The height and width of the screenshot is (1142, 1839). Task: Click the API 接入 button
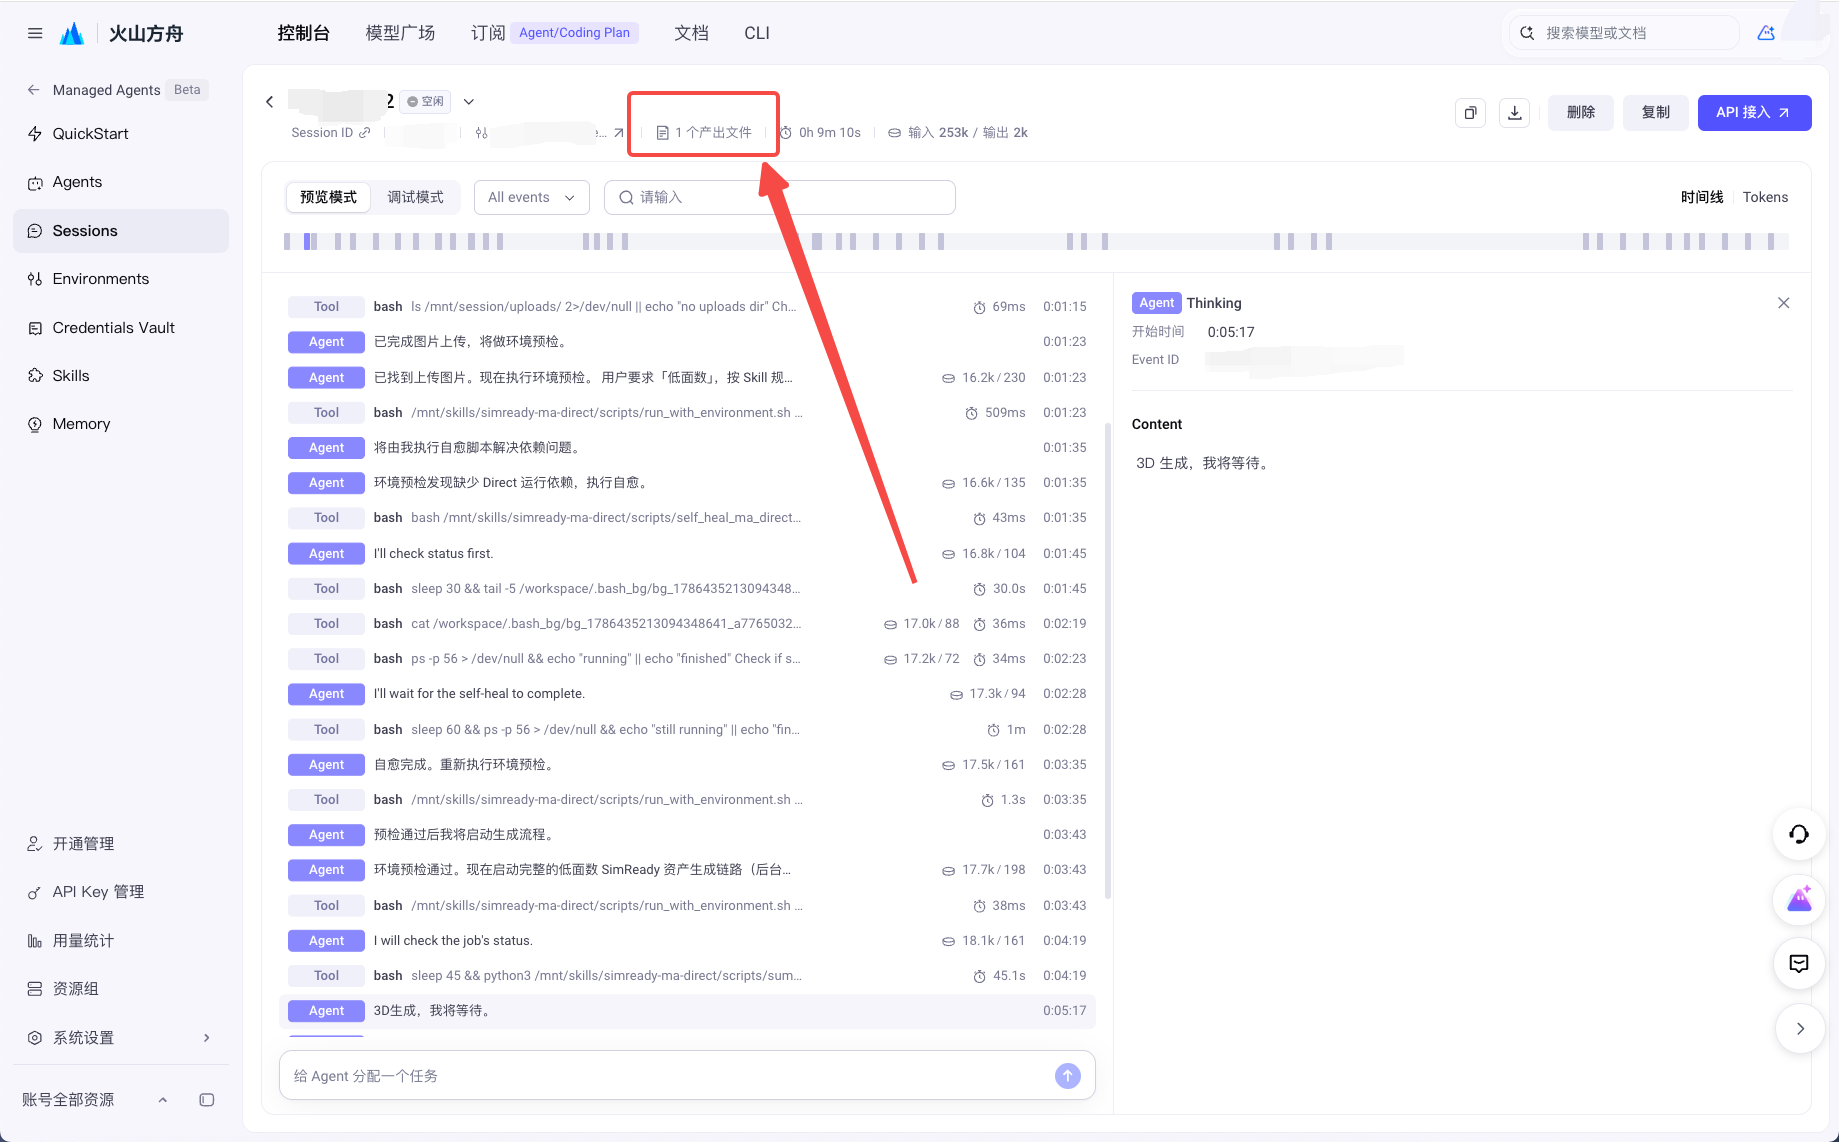(1754, 113)
